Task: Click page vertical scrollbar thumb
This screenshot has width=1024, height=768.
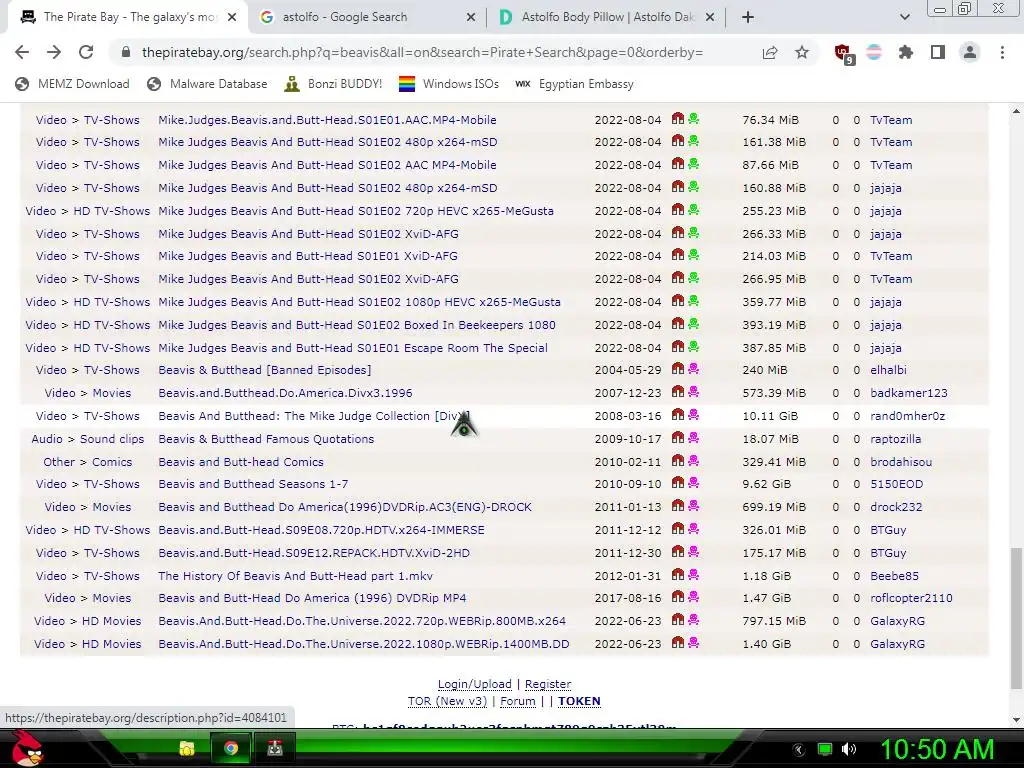Action: pyautogui.click(x=1016, y=618)
